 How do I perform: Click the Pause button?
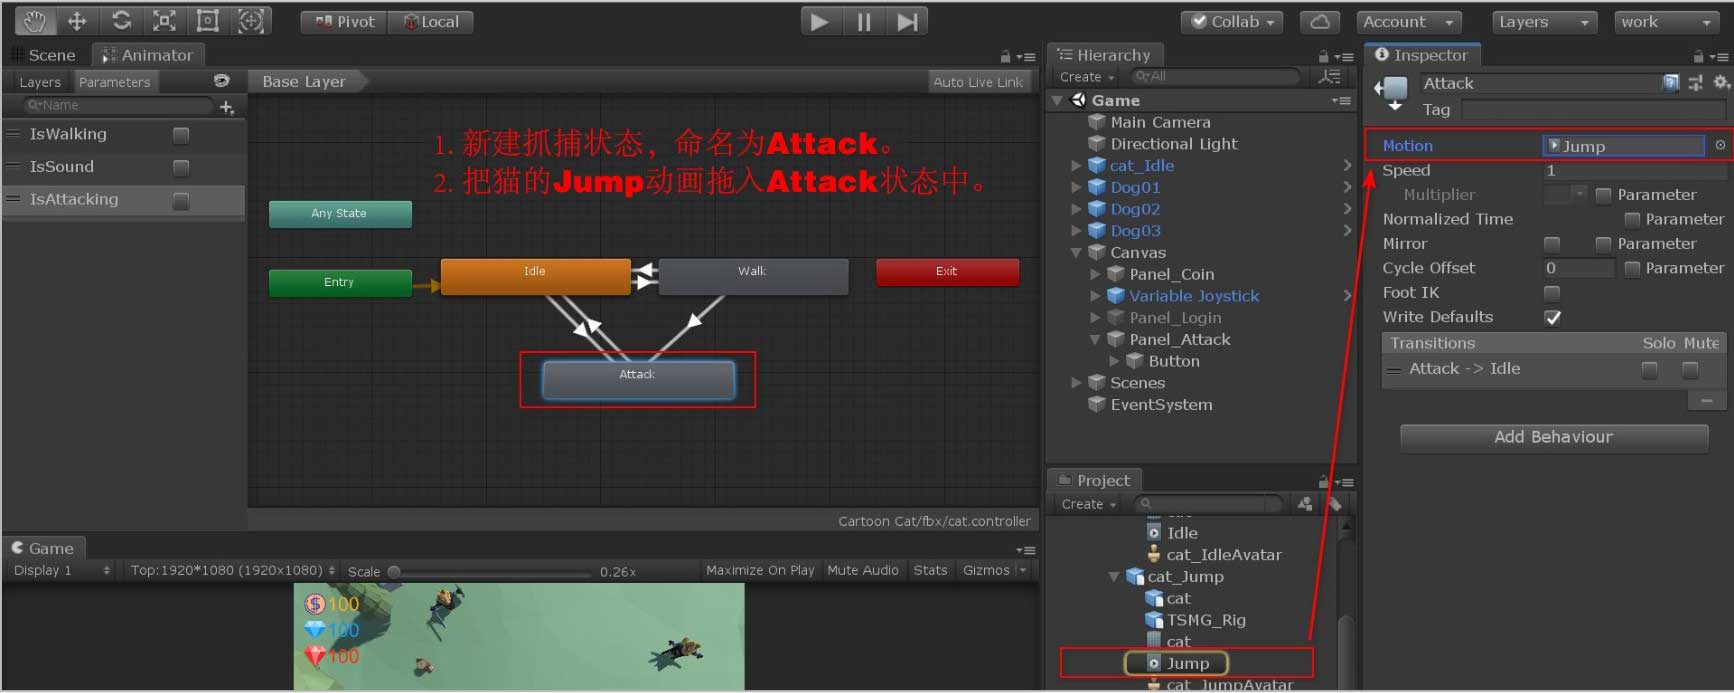tap(863, 21)
